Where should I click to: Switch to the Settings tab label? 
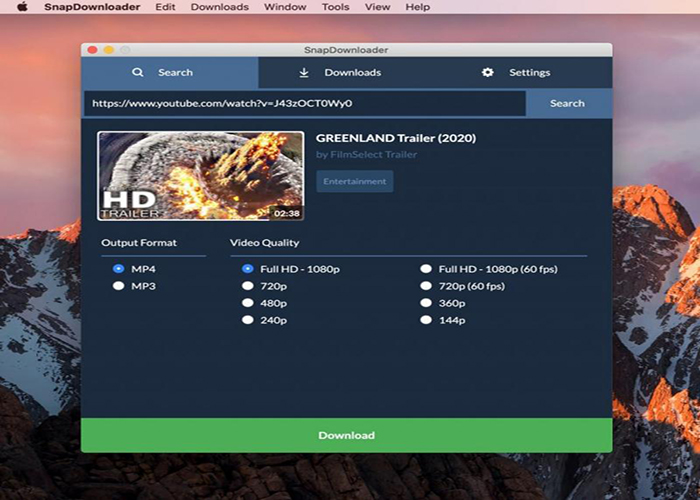(x=529, y=72)
